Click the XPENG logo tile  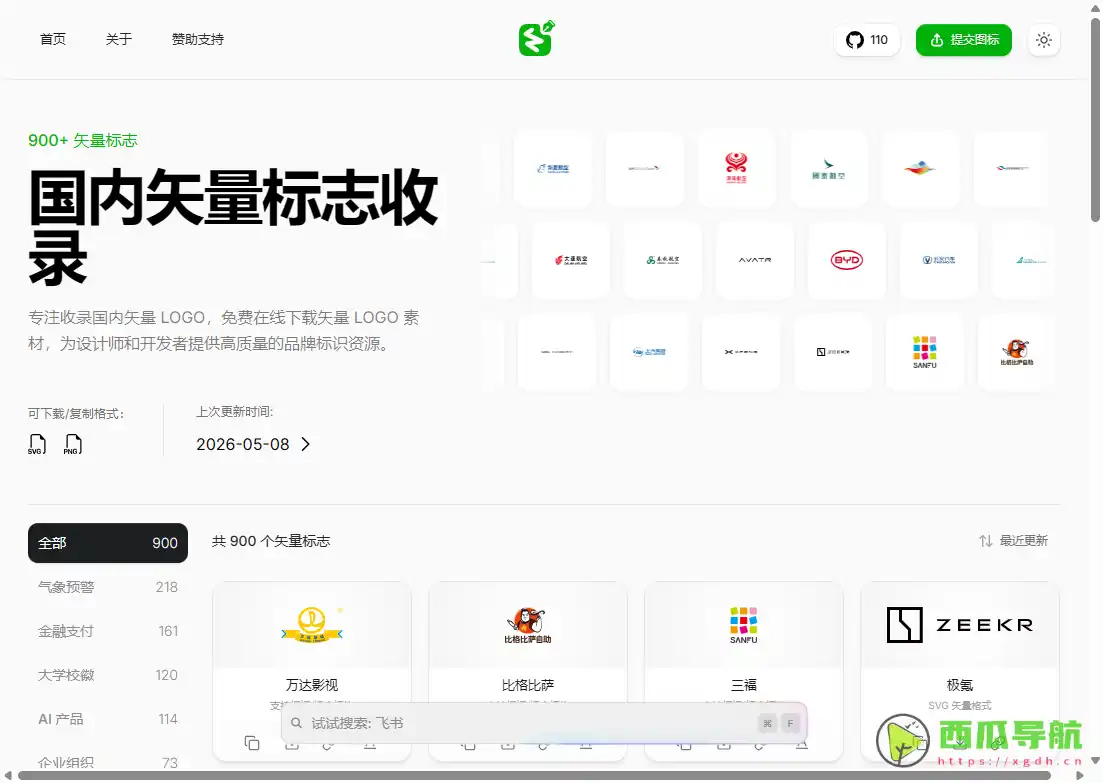click(741, 352)
